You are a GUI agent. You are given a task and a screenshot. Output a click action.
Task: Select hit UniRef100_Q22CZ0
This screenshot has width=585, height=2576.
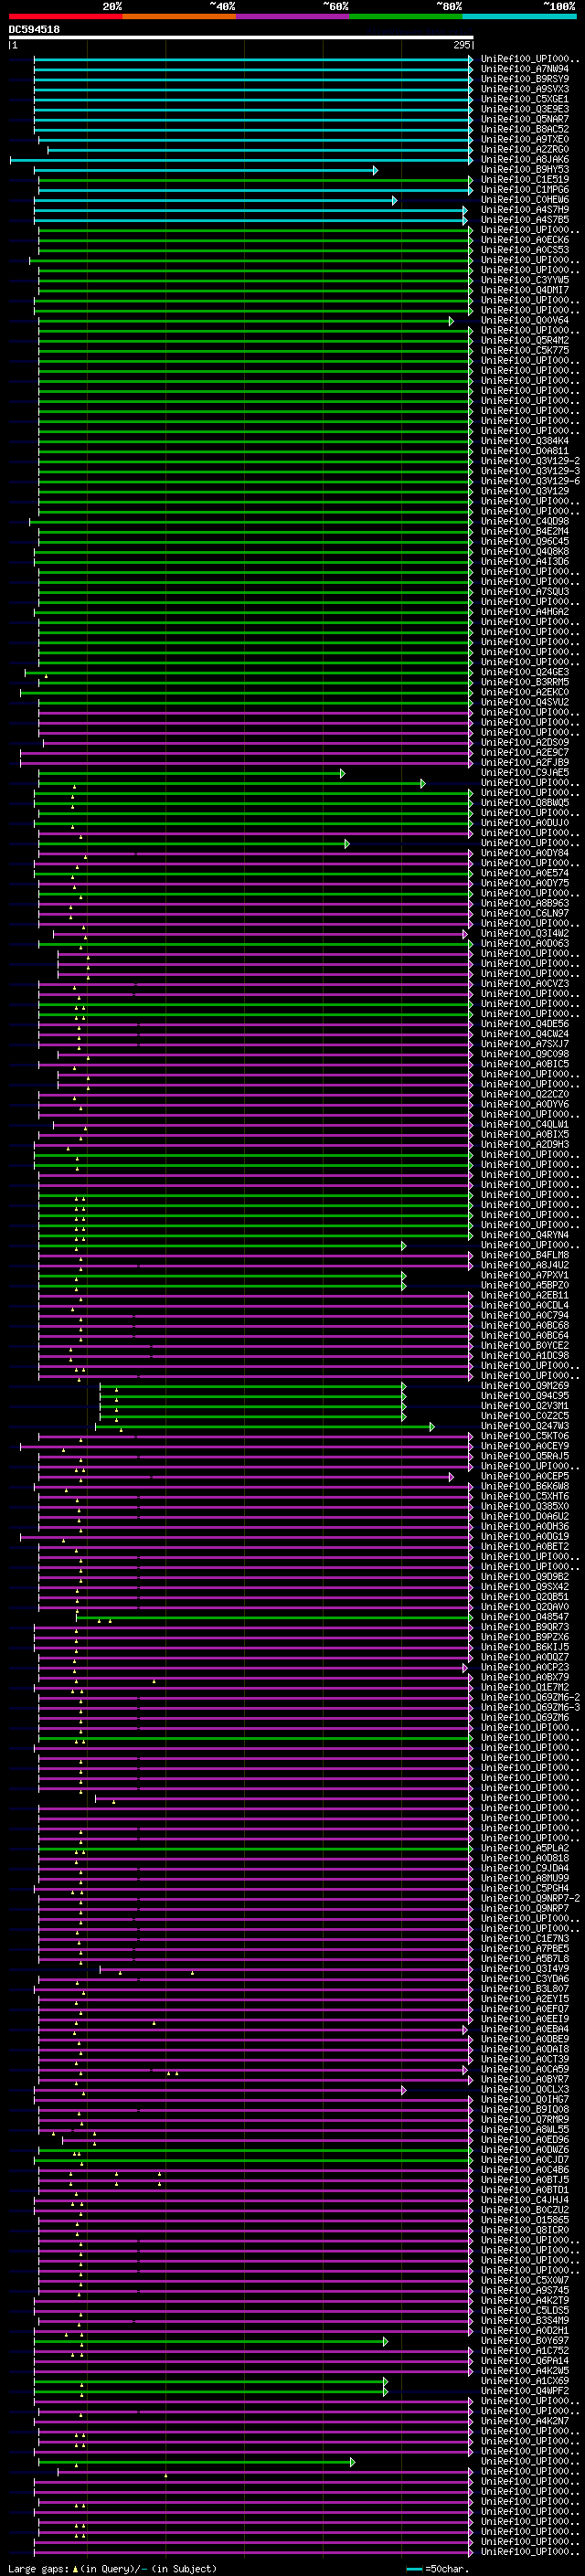tap(525, 1094)
